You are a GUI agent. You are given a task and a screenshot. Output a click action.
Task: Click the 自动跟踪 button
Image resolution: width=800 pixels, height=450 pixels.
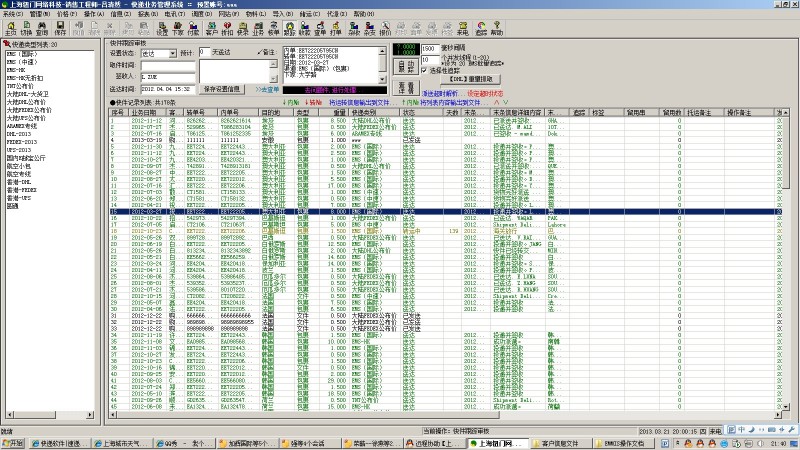(x=406, y=67)
